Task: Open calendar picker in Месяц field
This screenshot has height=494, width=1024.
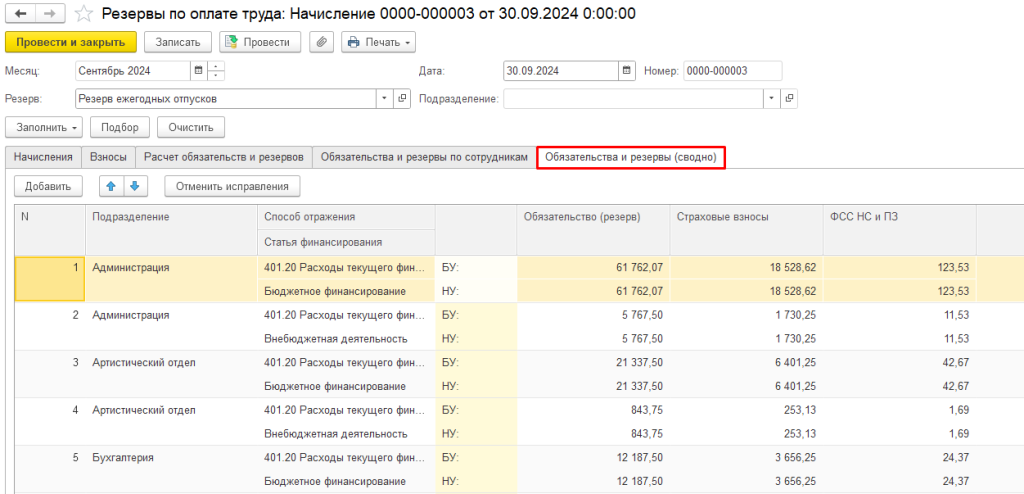Action: (x=198, y=71)
